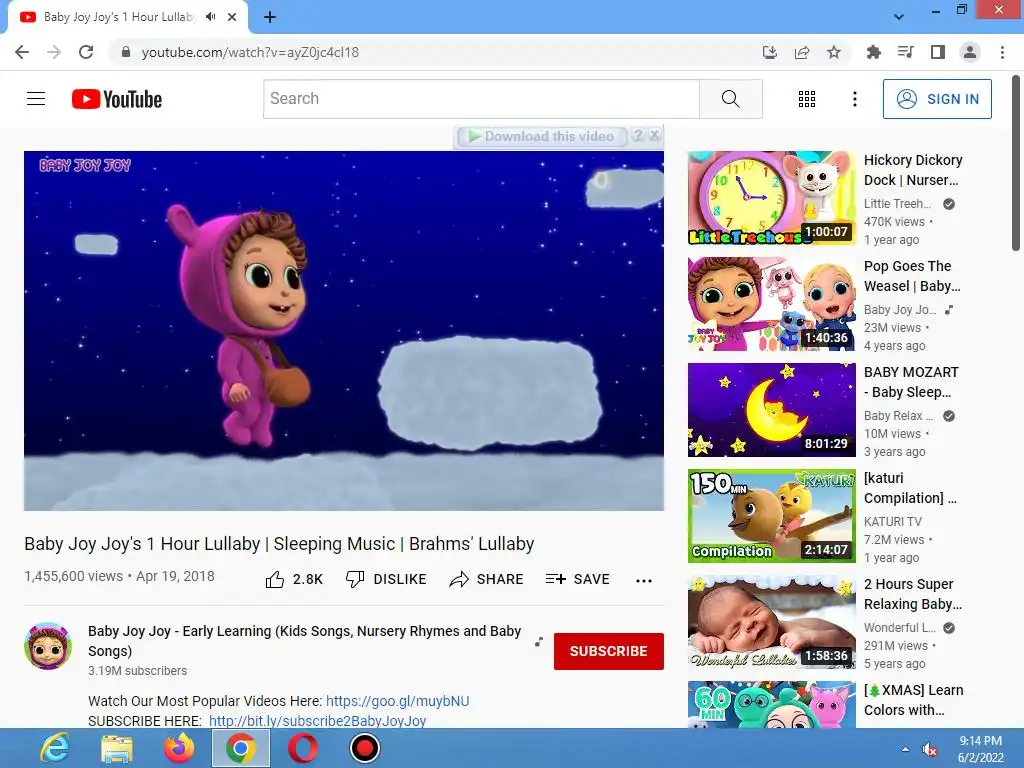Focus the YouTube Search field
1024x768 pixels.
[x=481, y=99]
